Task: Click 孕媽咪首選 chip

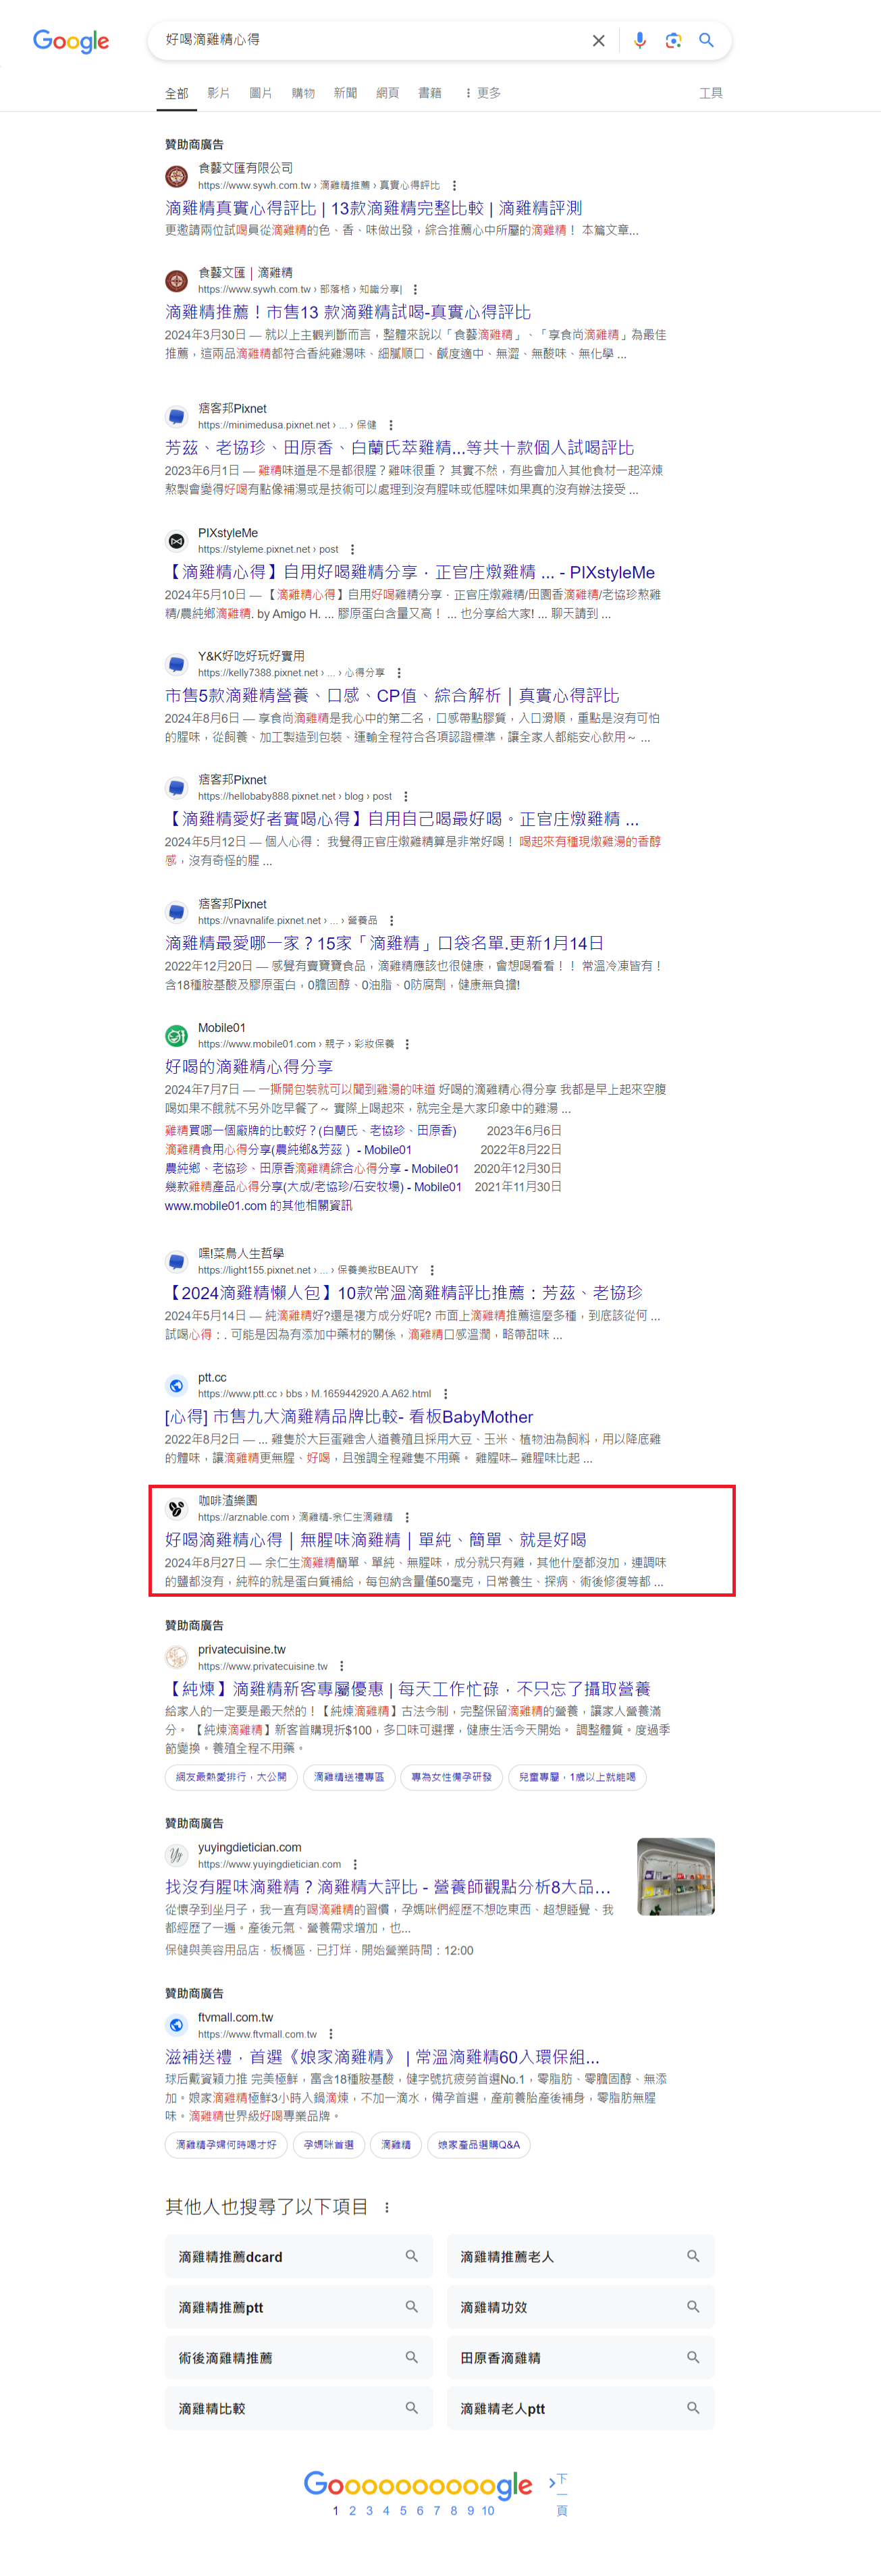Action: (x=329, y=2145)
